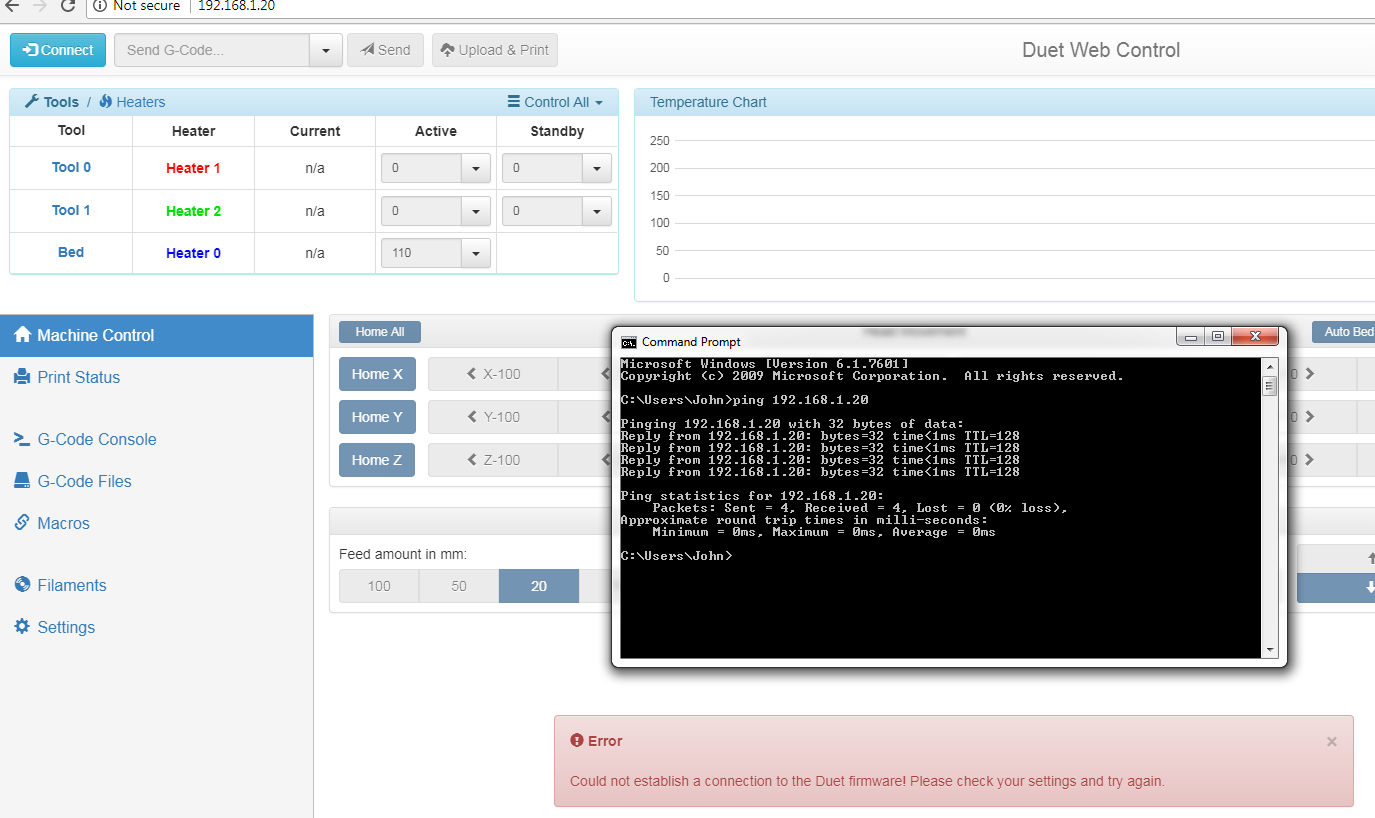This screenshot has height=818, width=1375.
Task: Open the Send G-Code history dropdown arrow
Action: [326, 50]
